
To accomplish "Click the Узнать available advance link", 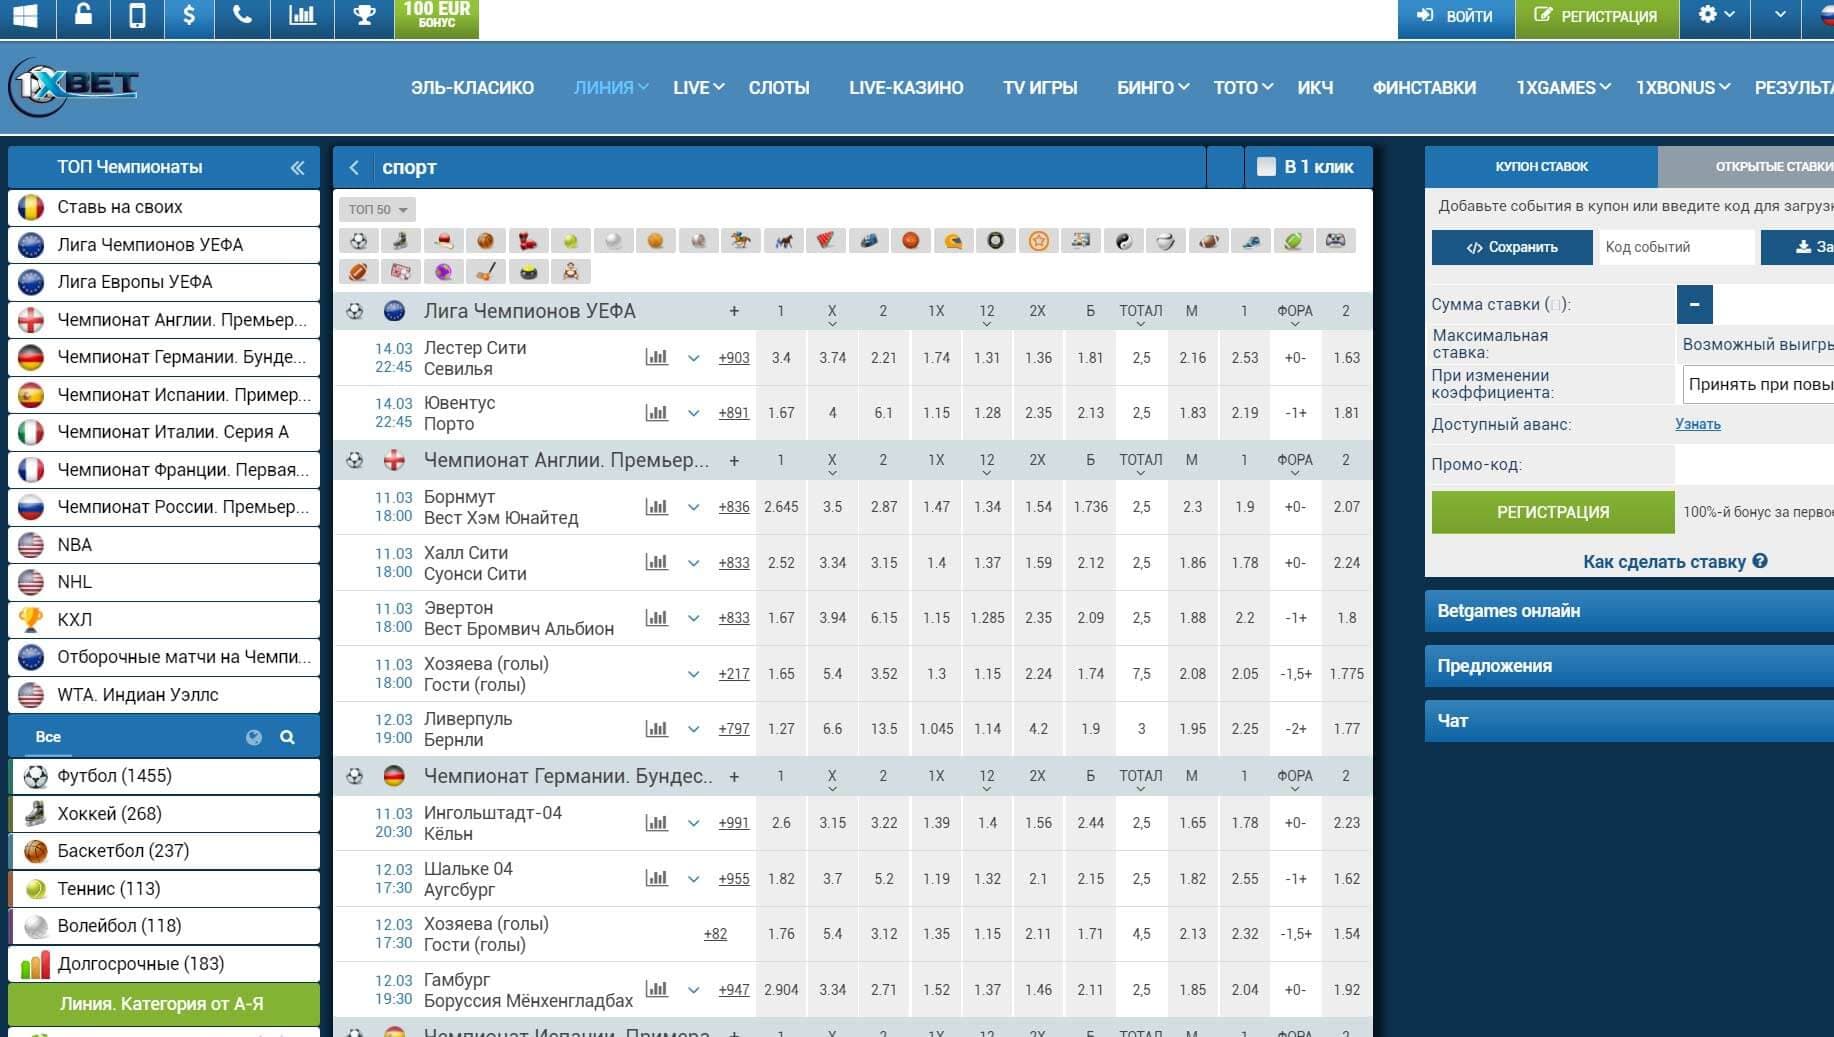I will [1697, 424].
